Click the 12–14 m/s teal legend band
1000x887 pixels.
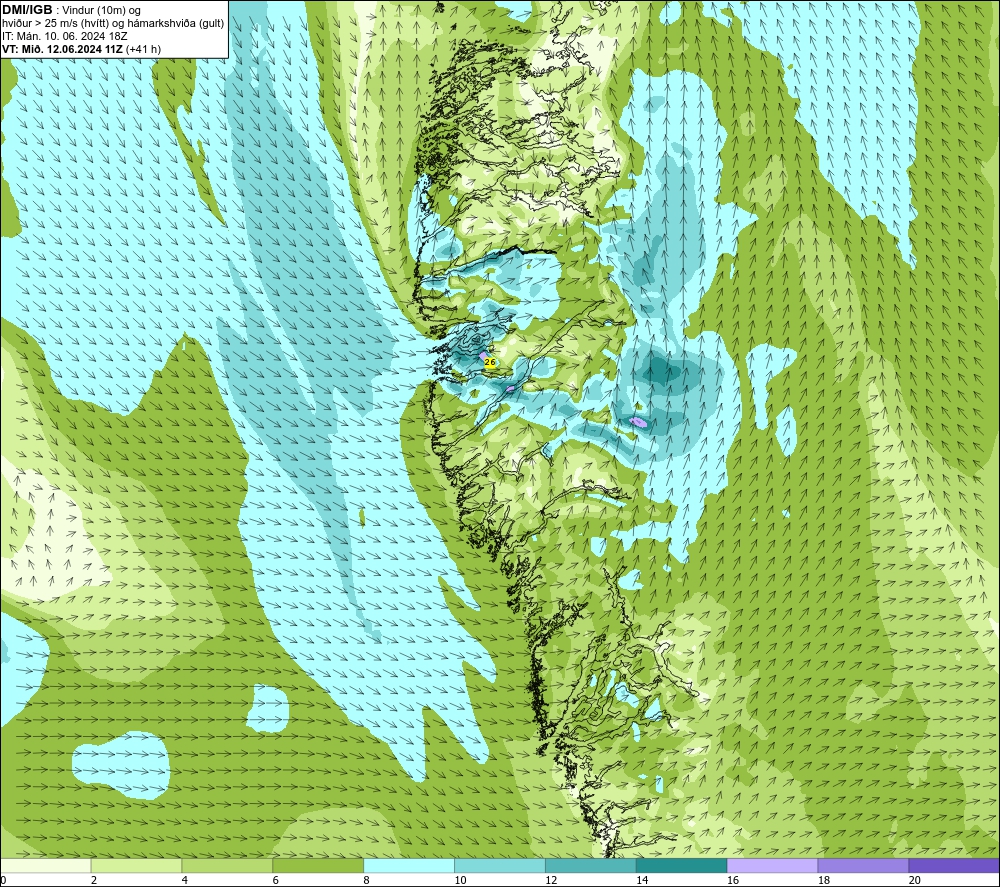(591, 866)
